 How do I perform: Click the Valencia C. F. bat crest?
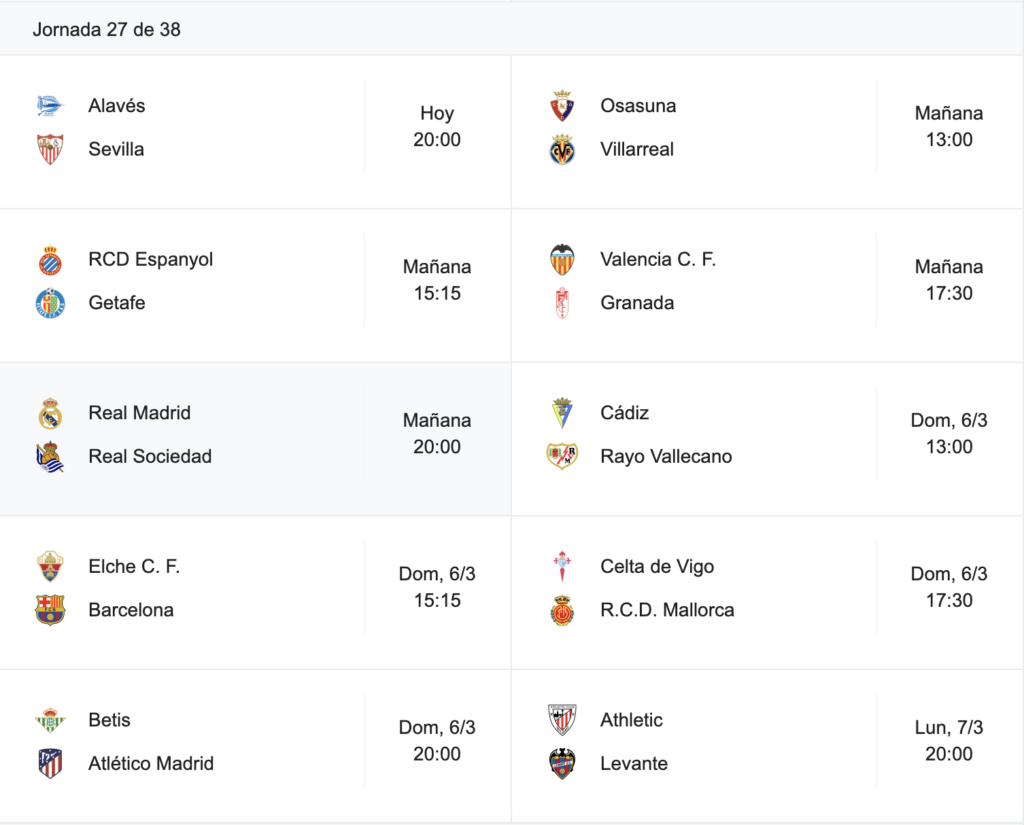[562, 259]
